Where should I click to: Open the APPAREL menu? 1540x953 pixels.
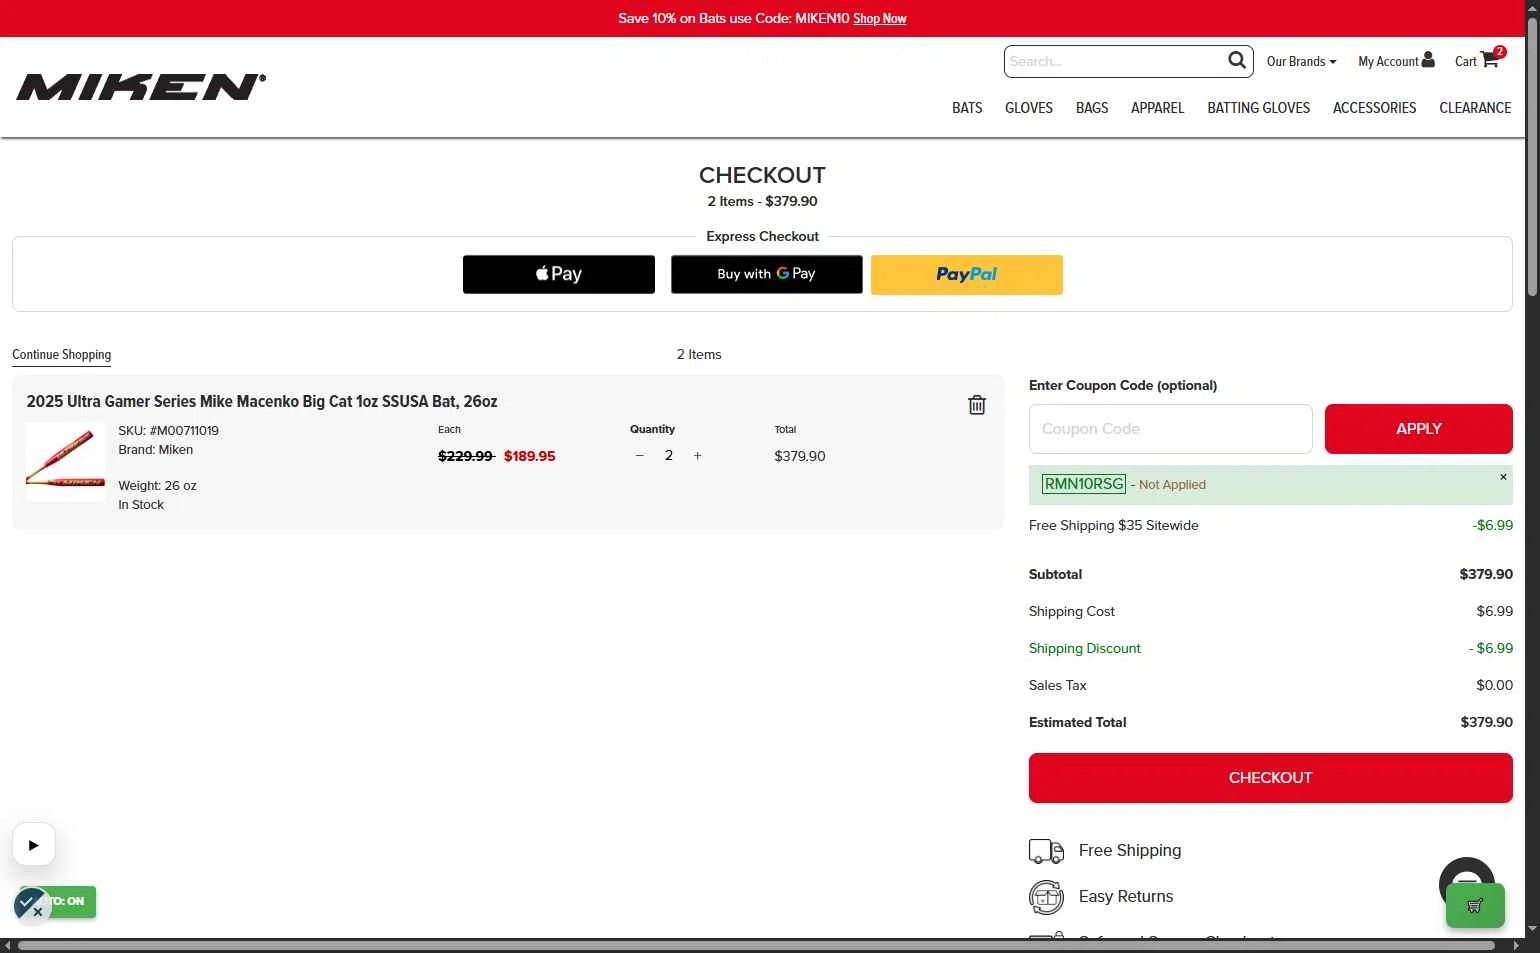tap(1157, 108)
